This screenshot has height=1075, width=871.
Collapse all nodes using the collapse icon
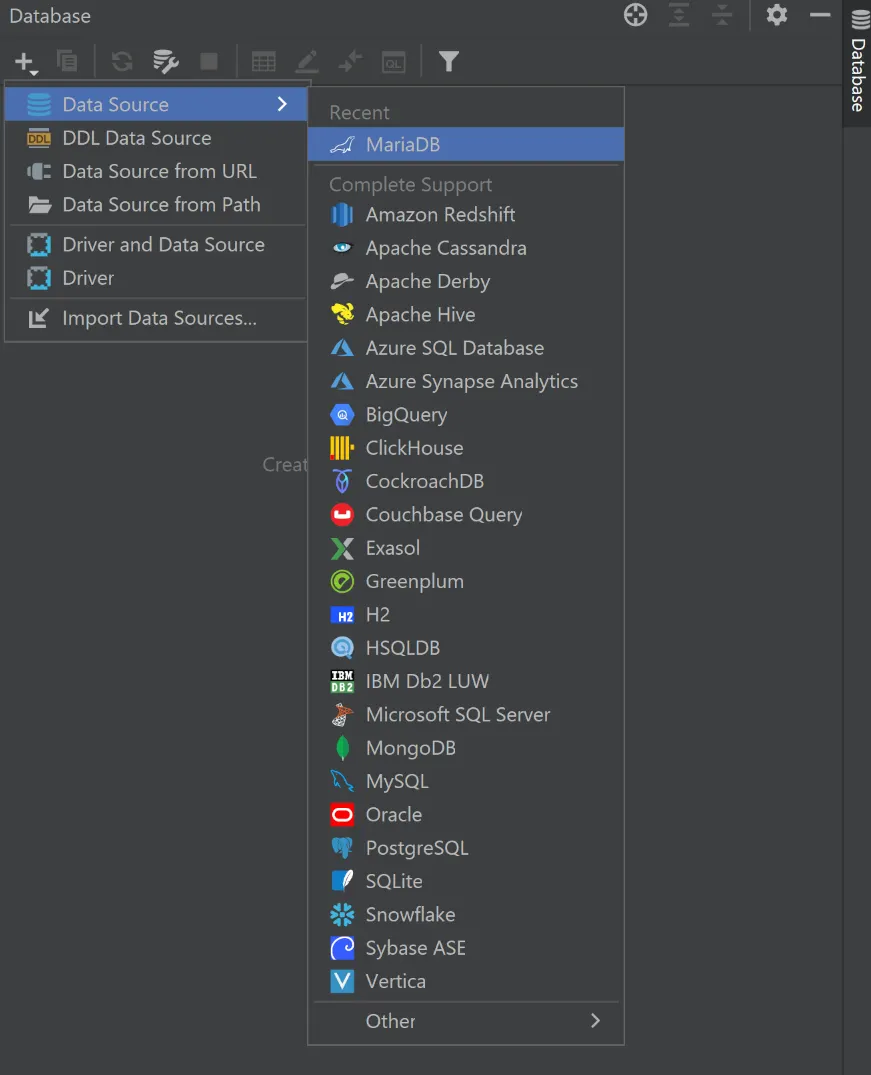pos(722,16)
